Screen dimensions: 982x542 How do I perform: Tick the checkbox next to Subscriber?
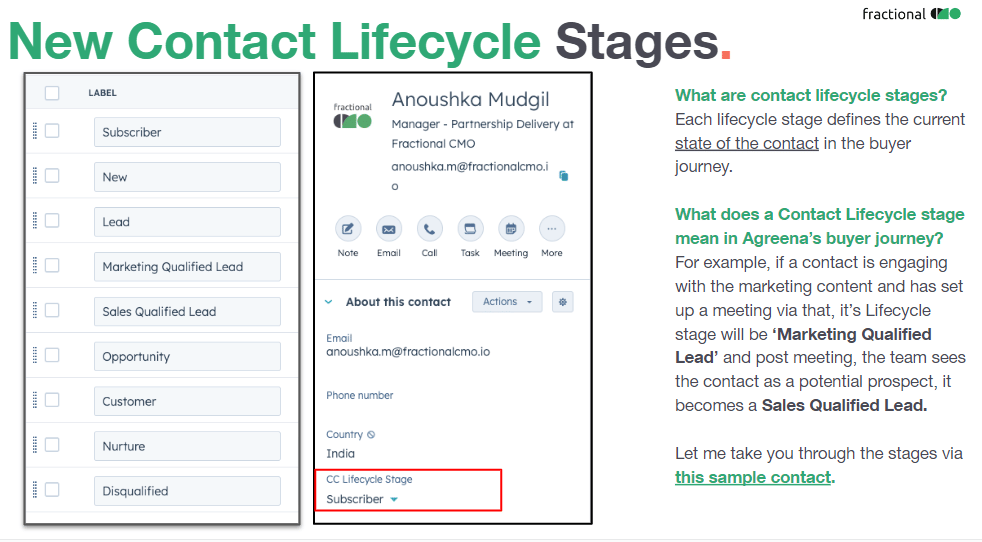coord(52,131)
